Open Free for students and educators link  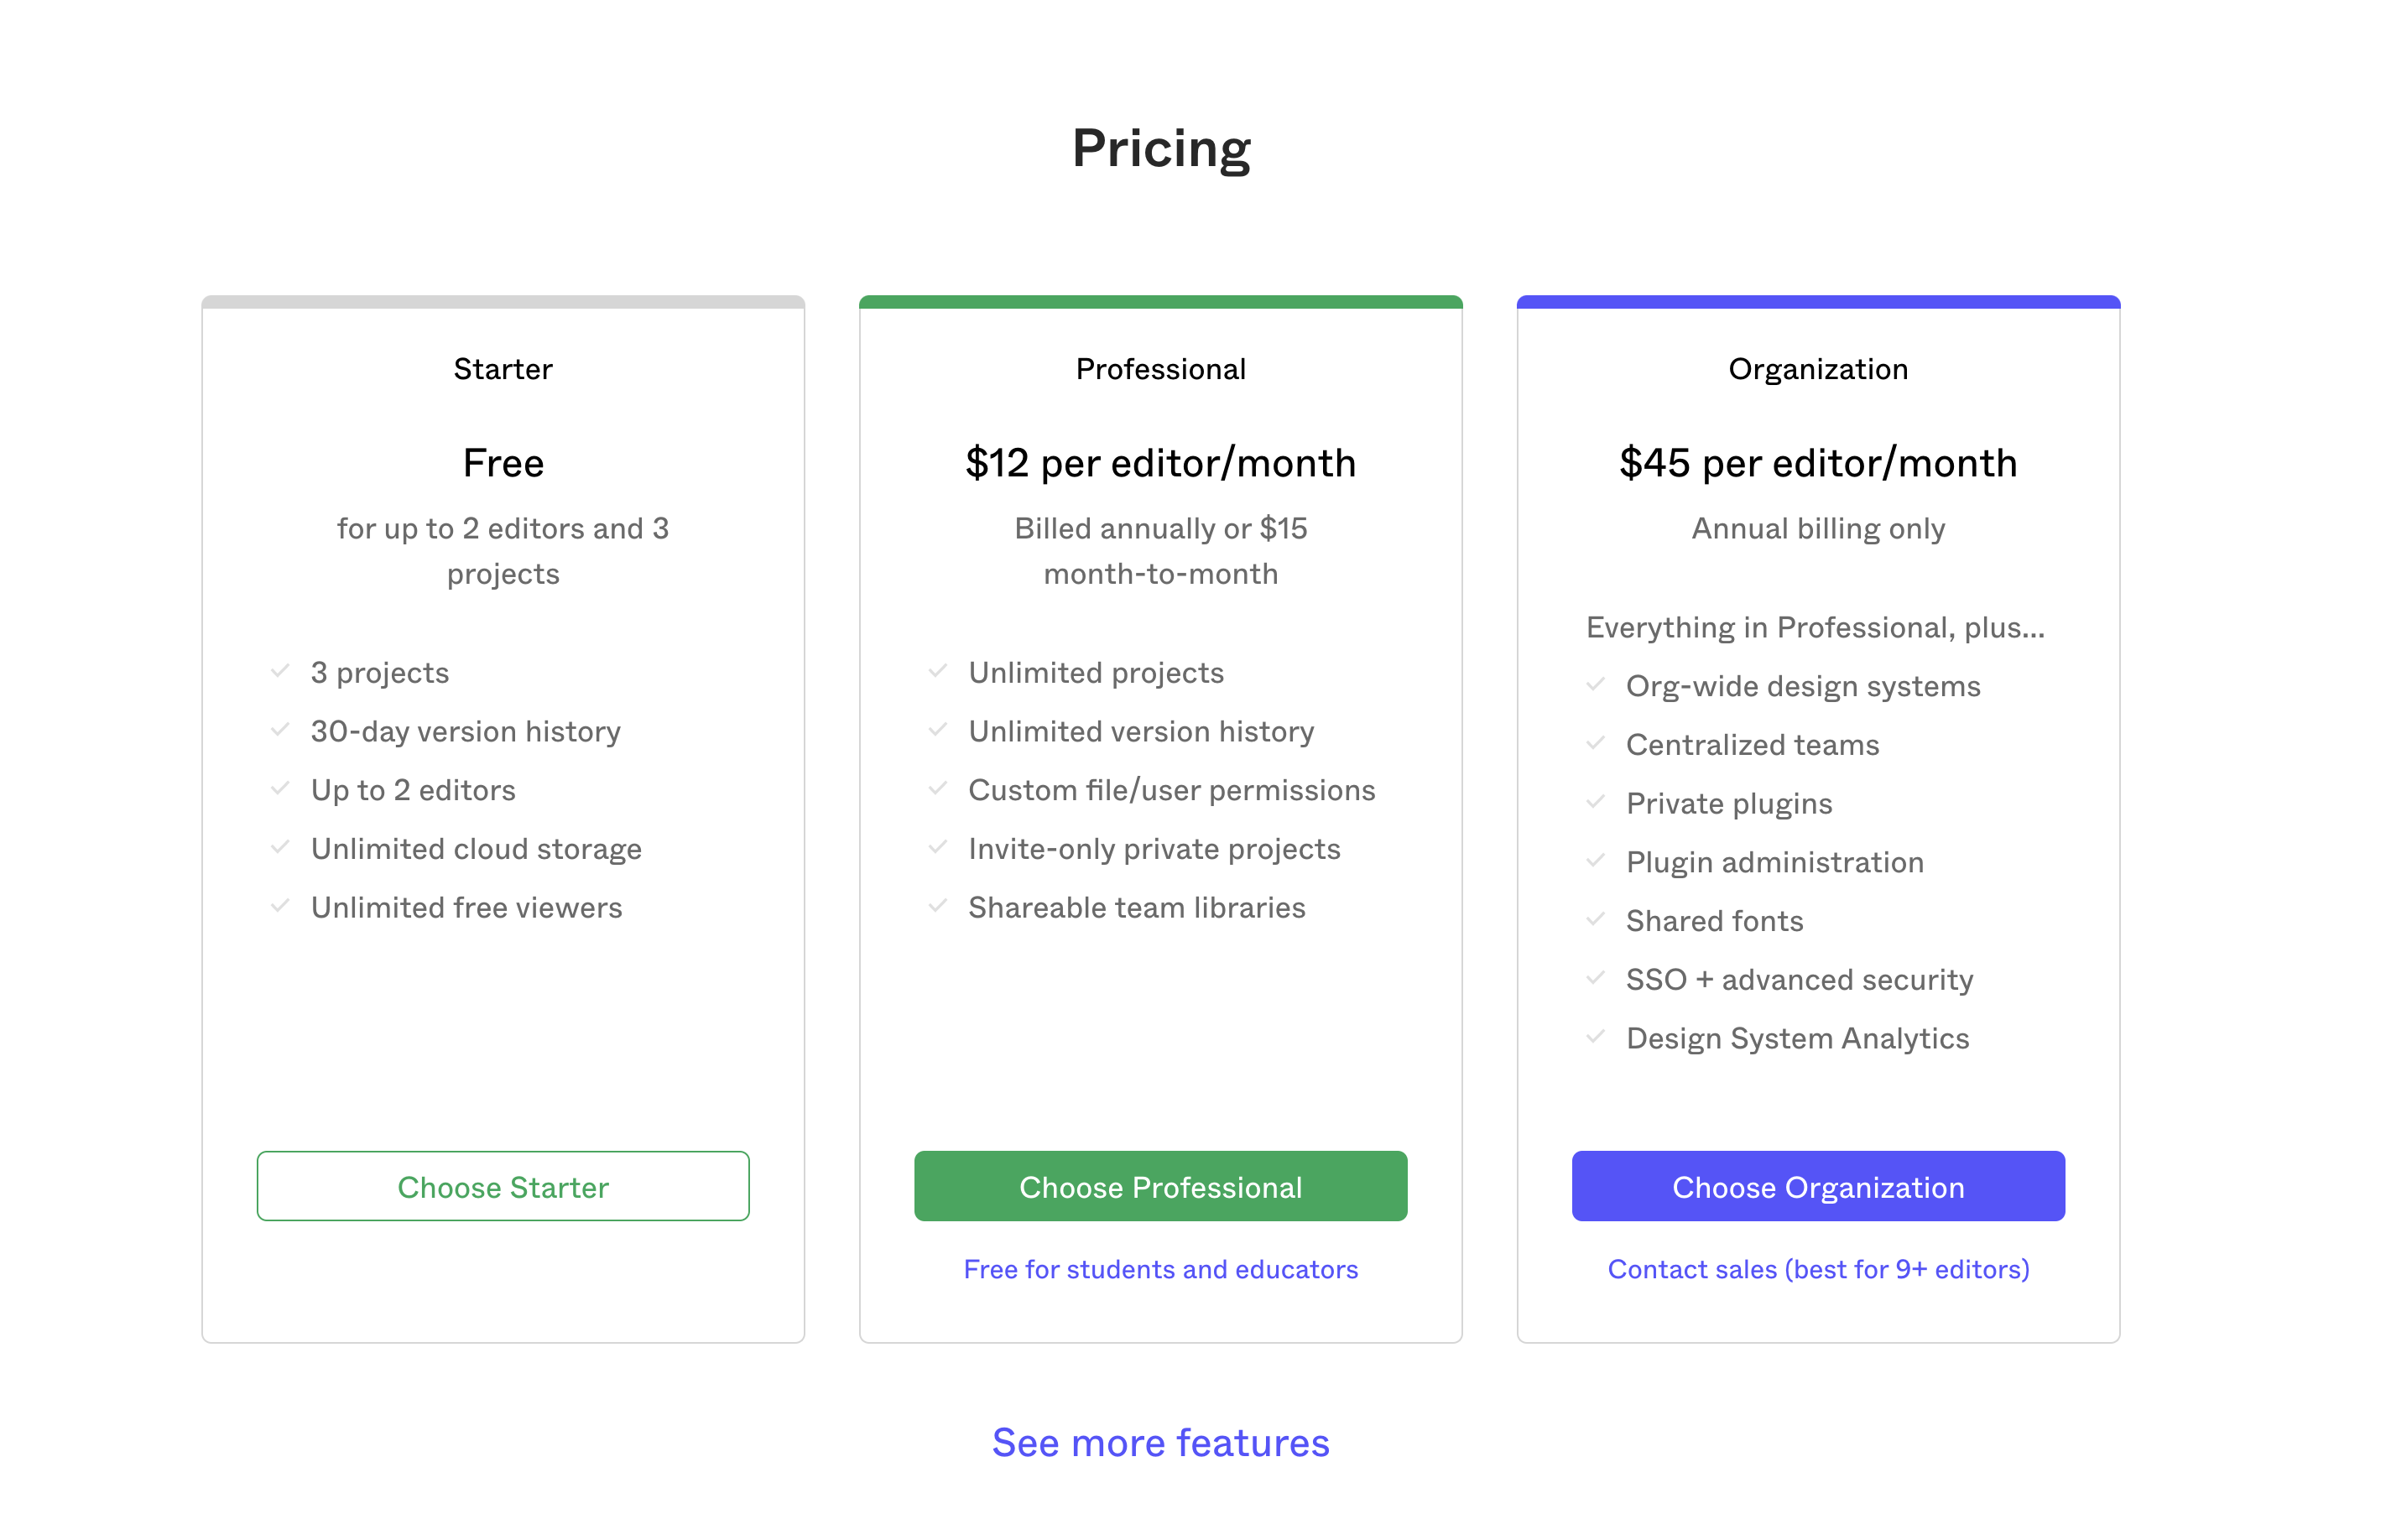pos(1160,1269)
